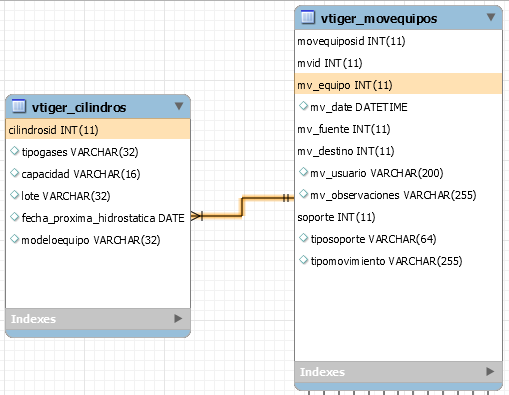The image size is (509, 395).
Task: Collapse the vtiger_cilindros table columns arrow
Action: [x=179, y=106]
